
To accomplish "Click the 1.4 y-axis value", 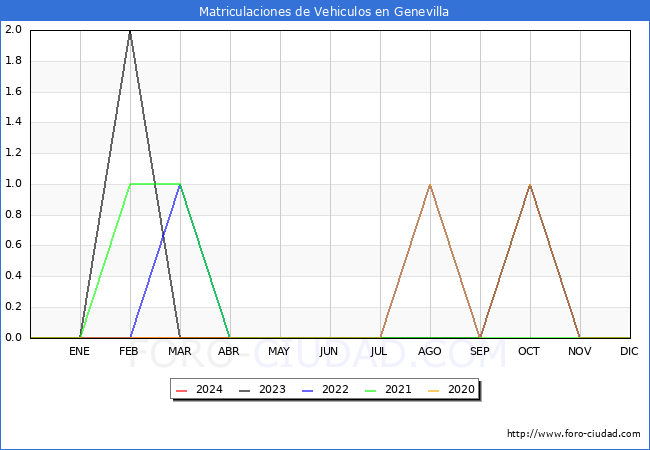I will click(13, 122).
